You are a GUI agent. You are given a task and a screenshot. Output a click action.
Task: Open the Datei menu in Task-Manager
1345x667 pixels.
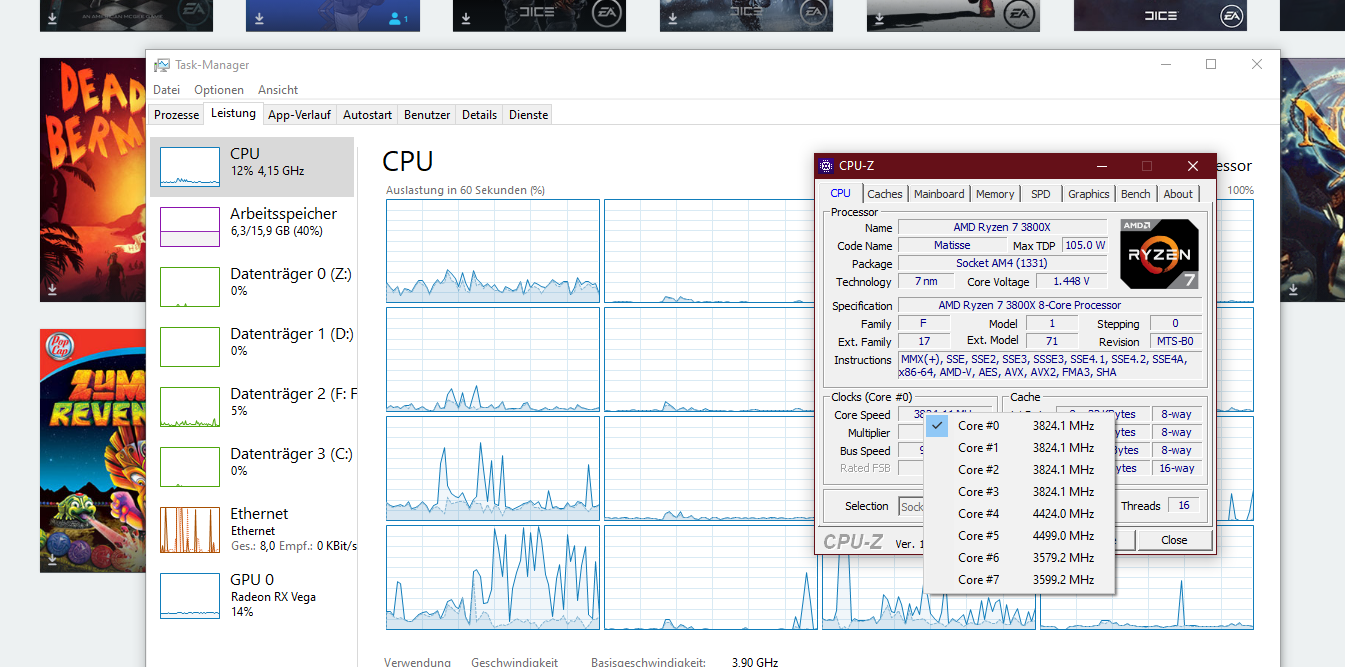click(x=166, y=90)
